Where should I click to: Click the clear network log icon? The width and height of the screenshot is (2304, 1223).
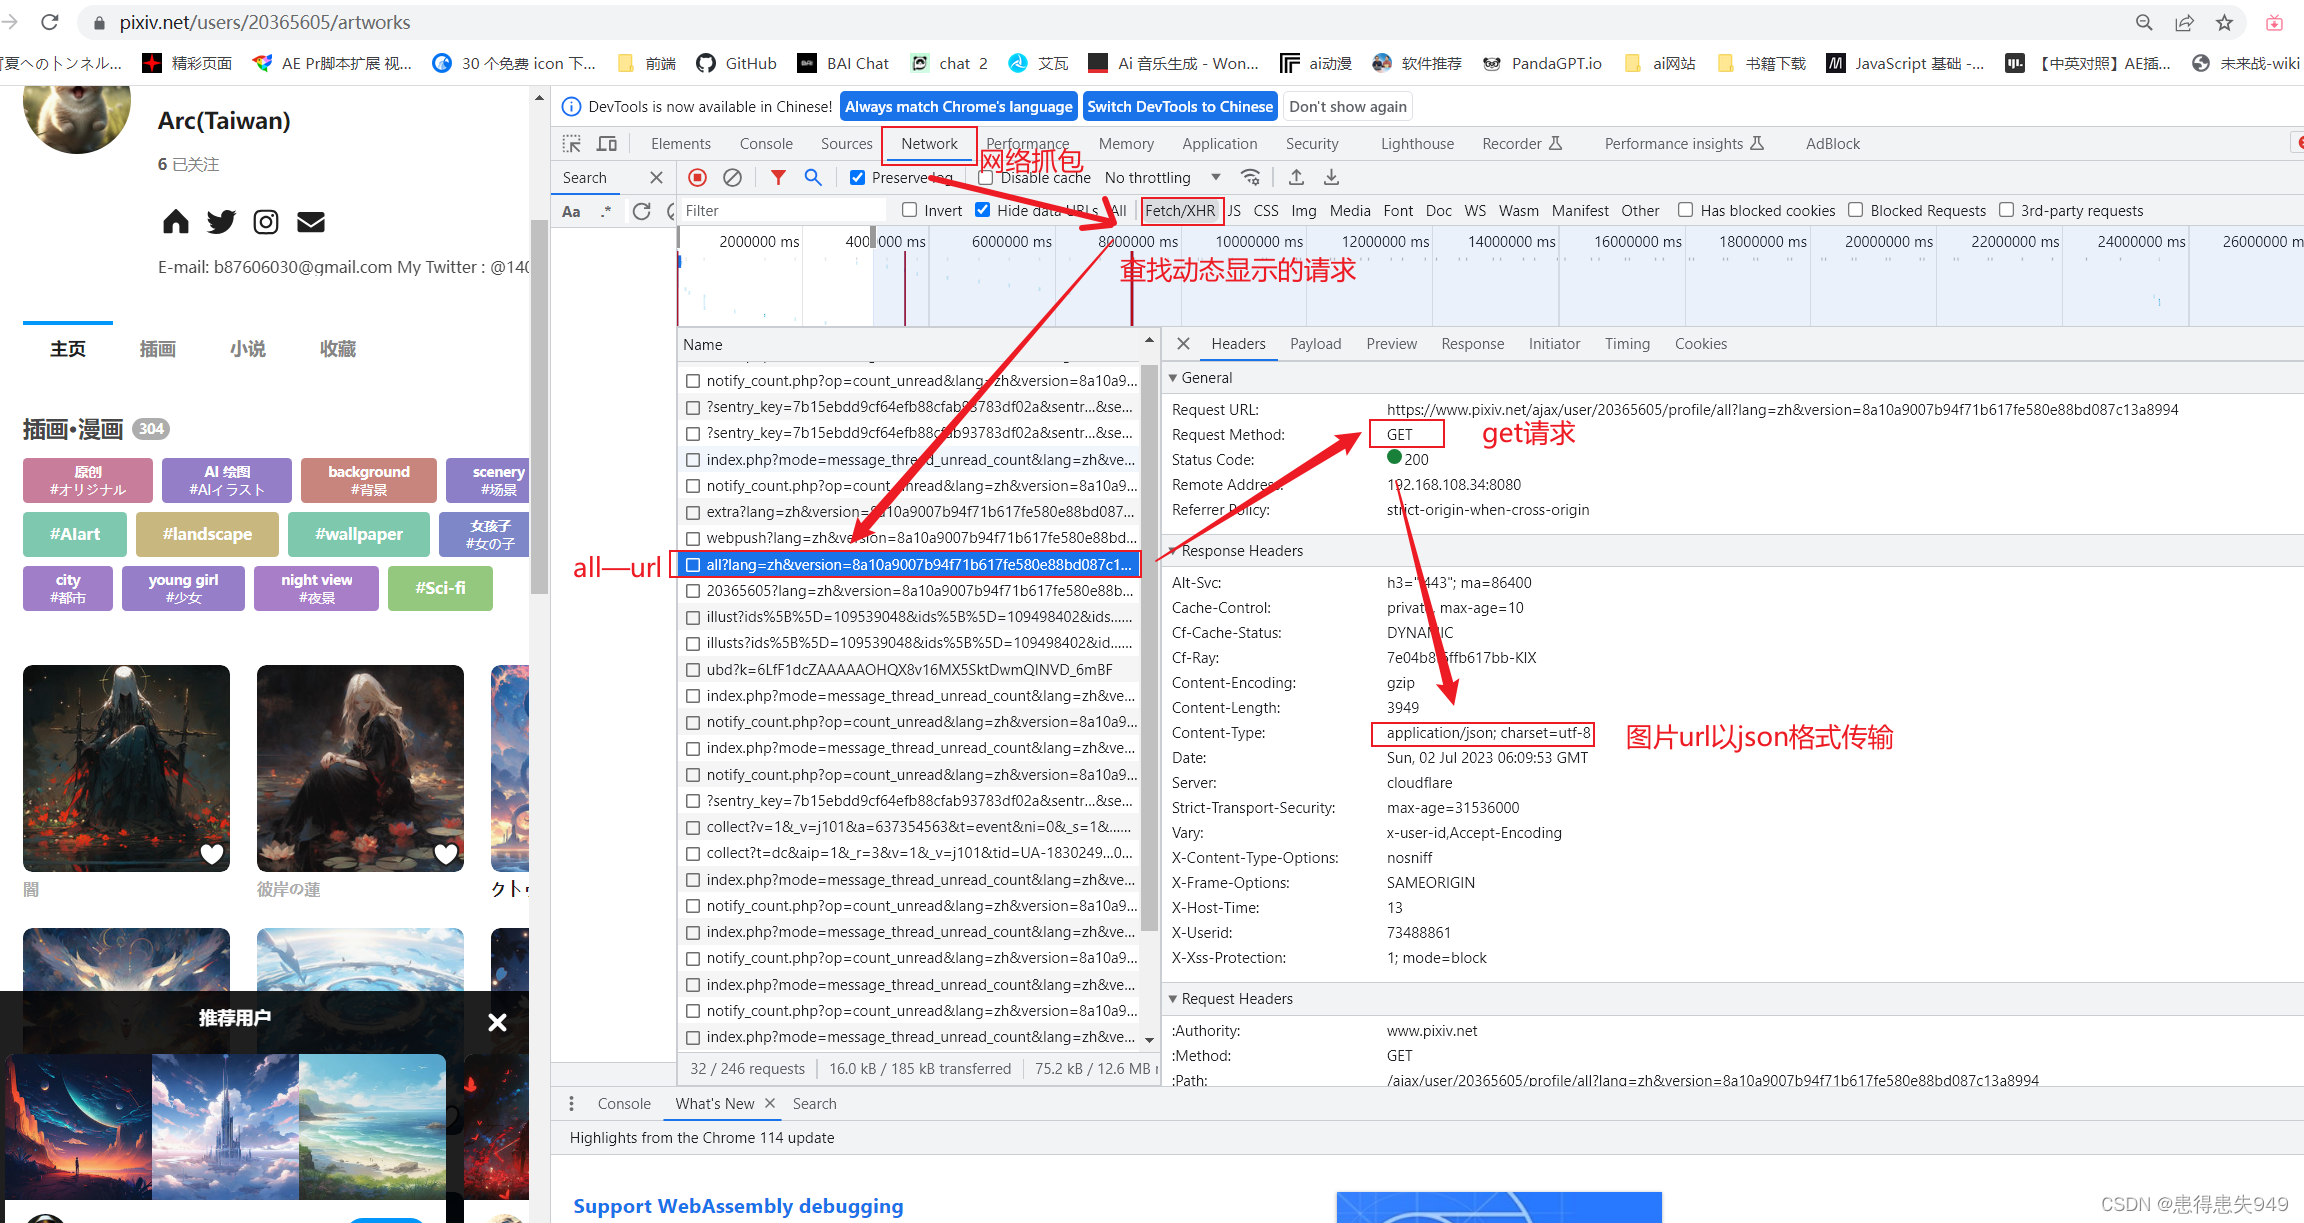pos(732,177)
